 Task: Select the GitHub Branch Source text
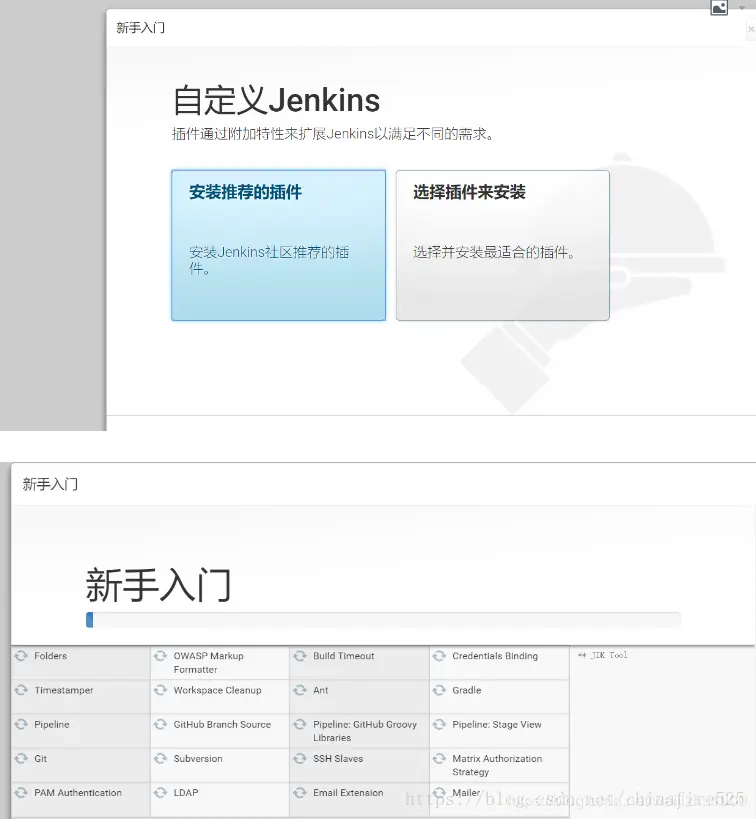[x=222, y=724]
